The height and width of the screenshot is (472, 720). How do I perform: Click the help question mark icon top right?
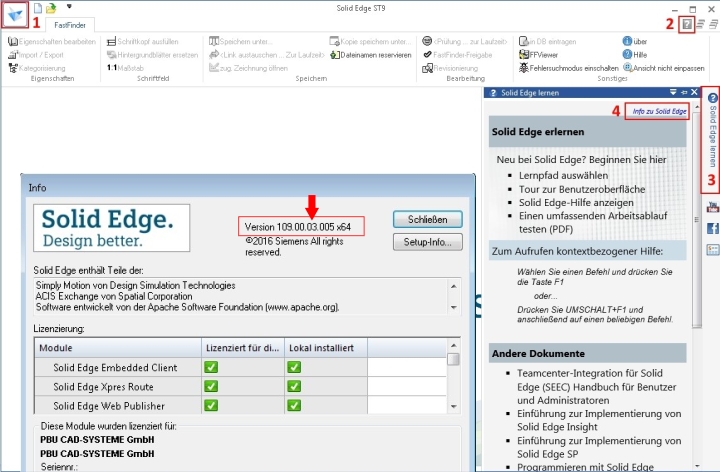(x=687, y=24)
